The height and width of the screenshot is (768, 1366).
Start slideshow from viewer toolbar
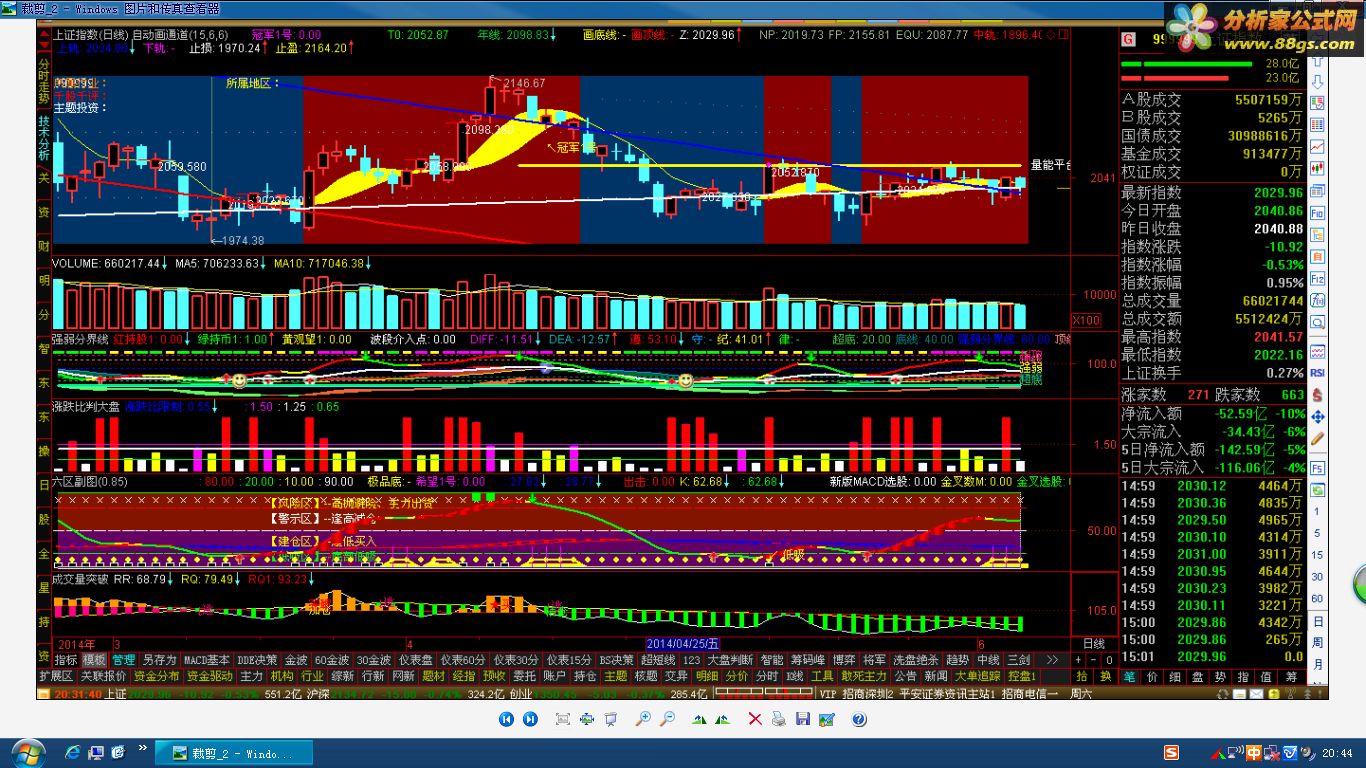[610, 718]
